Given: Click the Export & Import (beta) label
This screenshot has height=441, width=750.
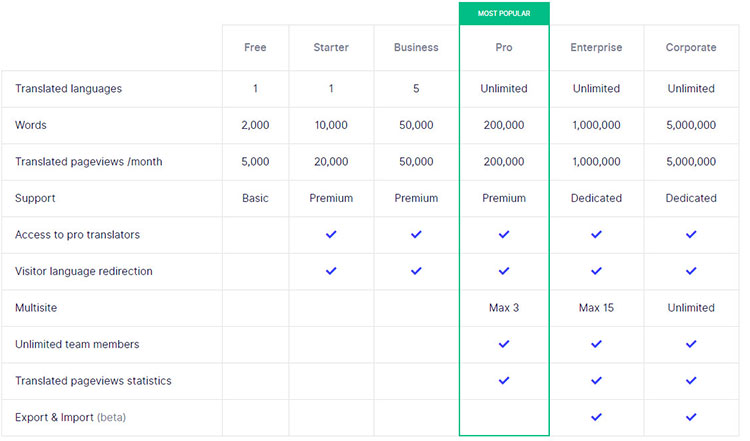Looking at the screenshot, I should [71, 417].
